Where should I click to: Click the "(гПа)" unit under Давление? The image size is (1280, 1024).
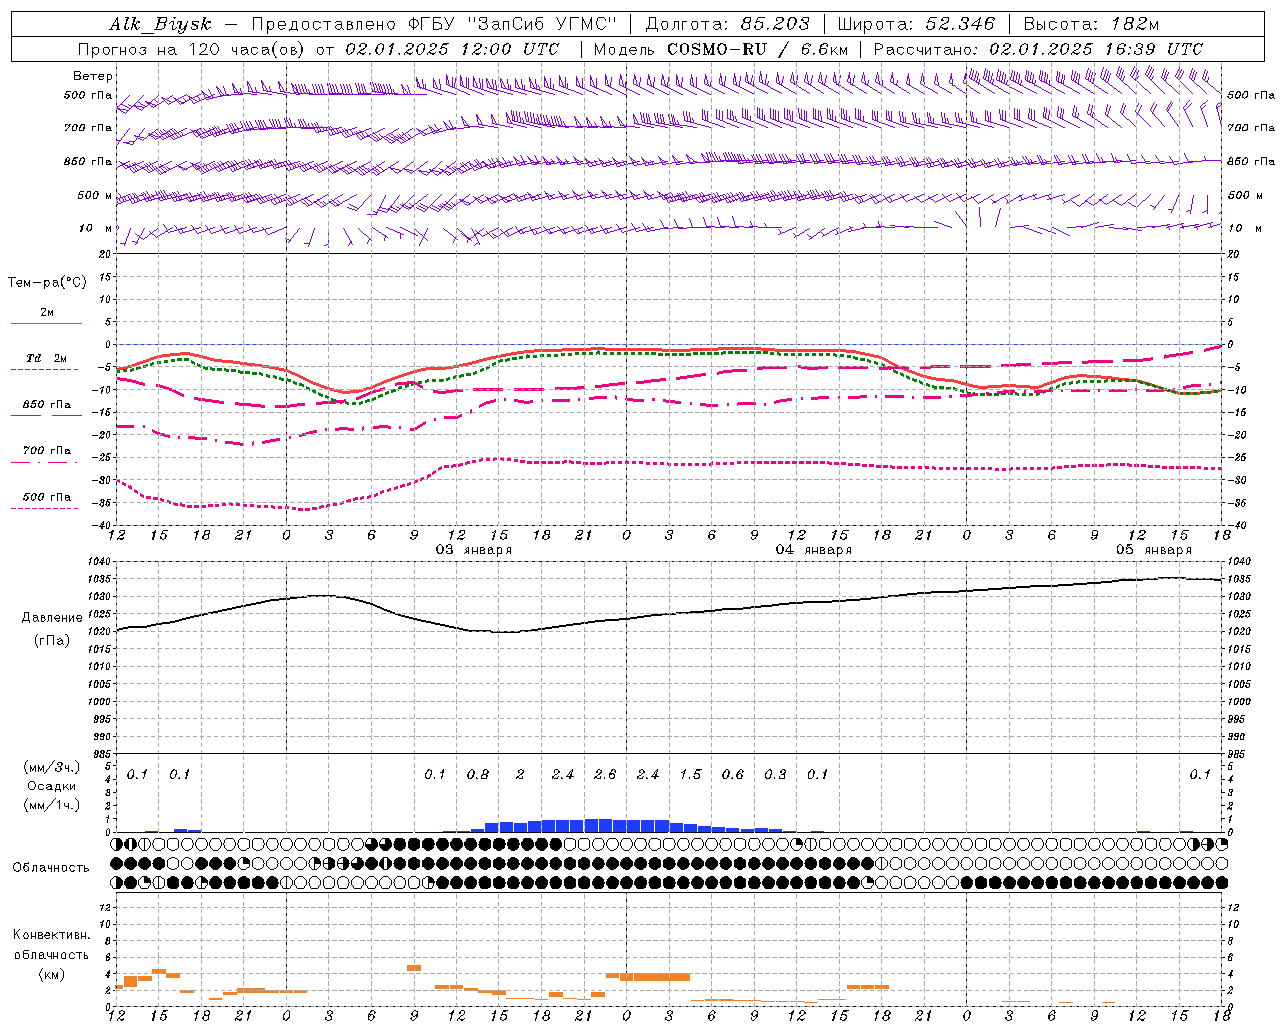point(52,641)
